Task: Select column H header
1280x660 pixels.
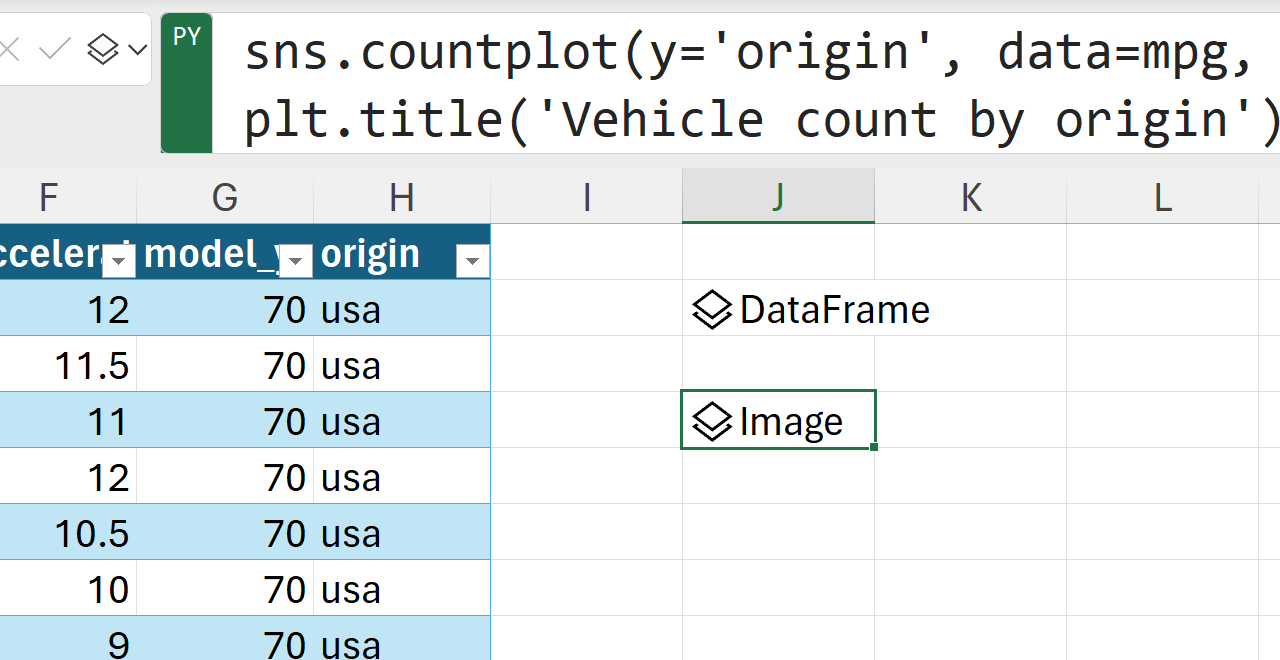Action: (x=402, y=197)
